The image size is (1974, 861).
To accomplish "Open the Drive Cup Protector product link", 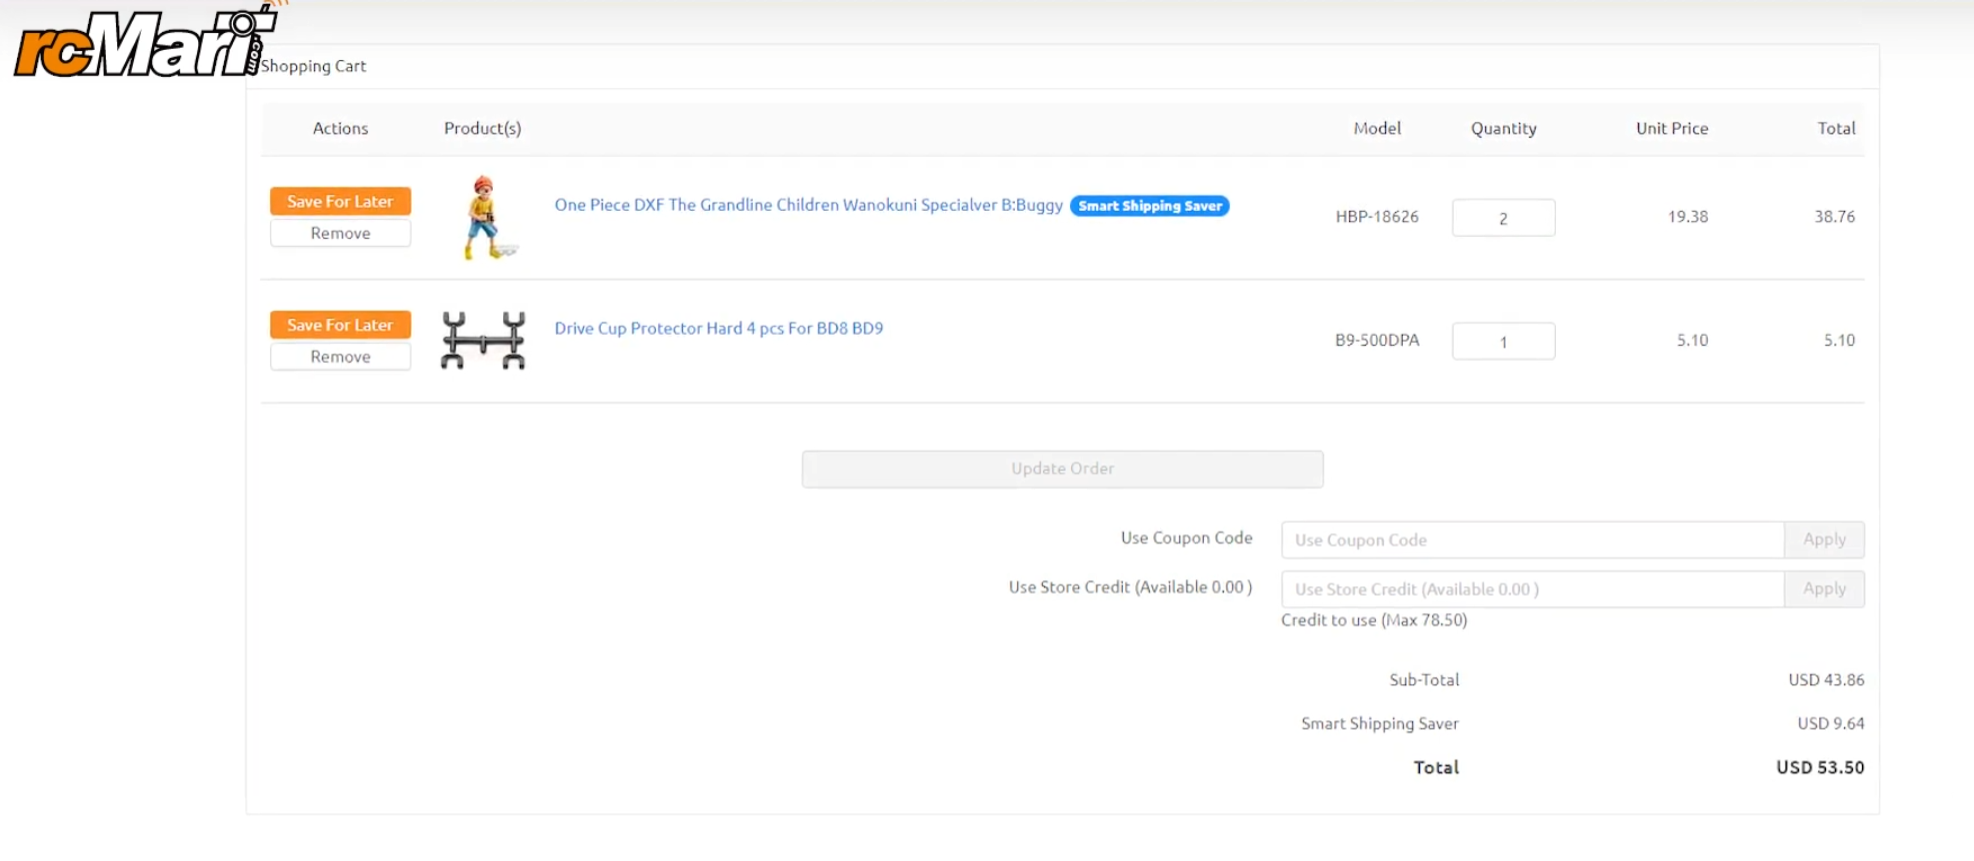I will tap(718, 328).
